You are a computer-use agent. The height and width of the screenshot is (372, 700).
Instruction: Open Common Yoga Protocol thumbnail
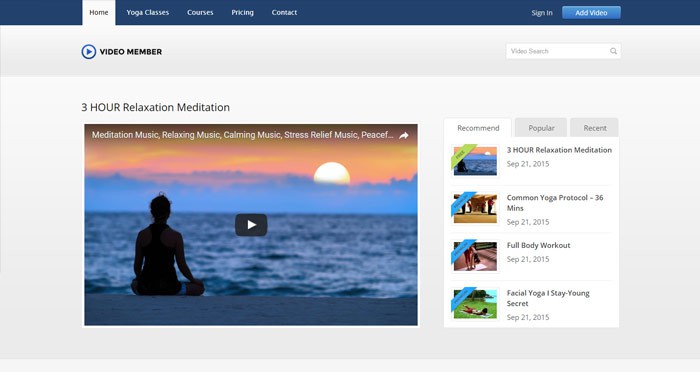(475, 208)
